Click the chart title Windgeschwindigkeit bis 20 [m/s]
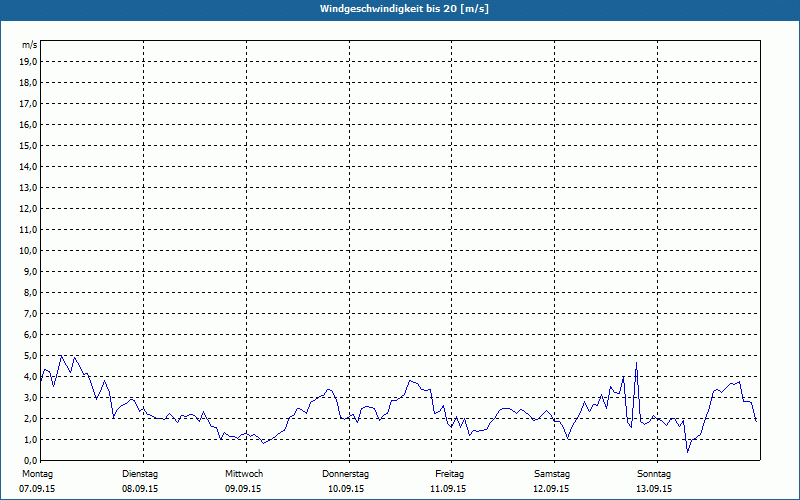The height and width of the screenshot is (500, 800). pos(404,9)
